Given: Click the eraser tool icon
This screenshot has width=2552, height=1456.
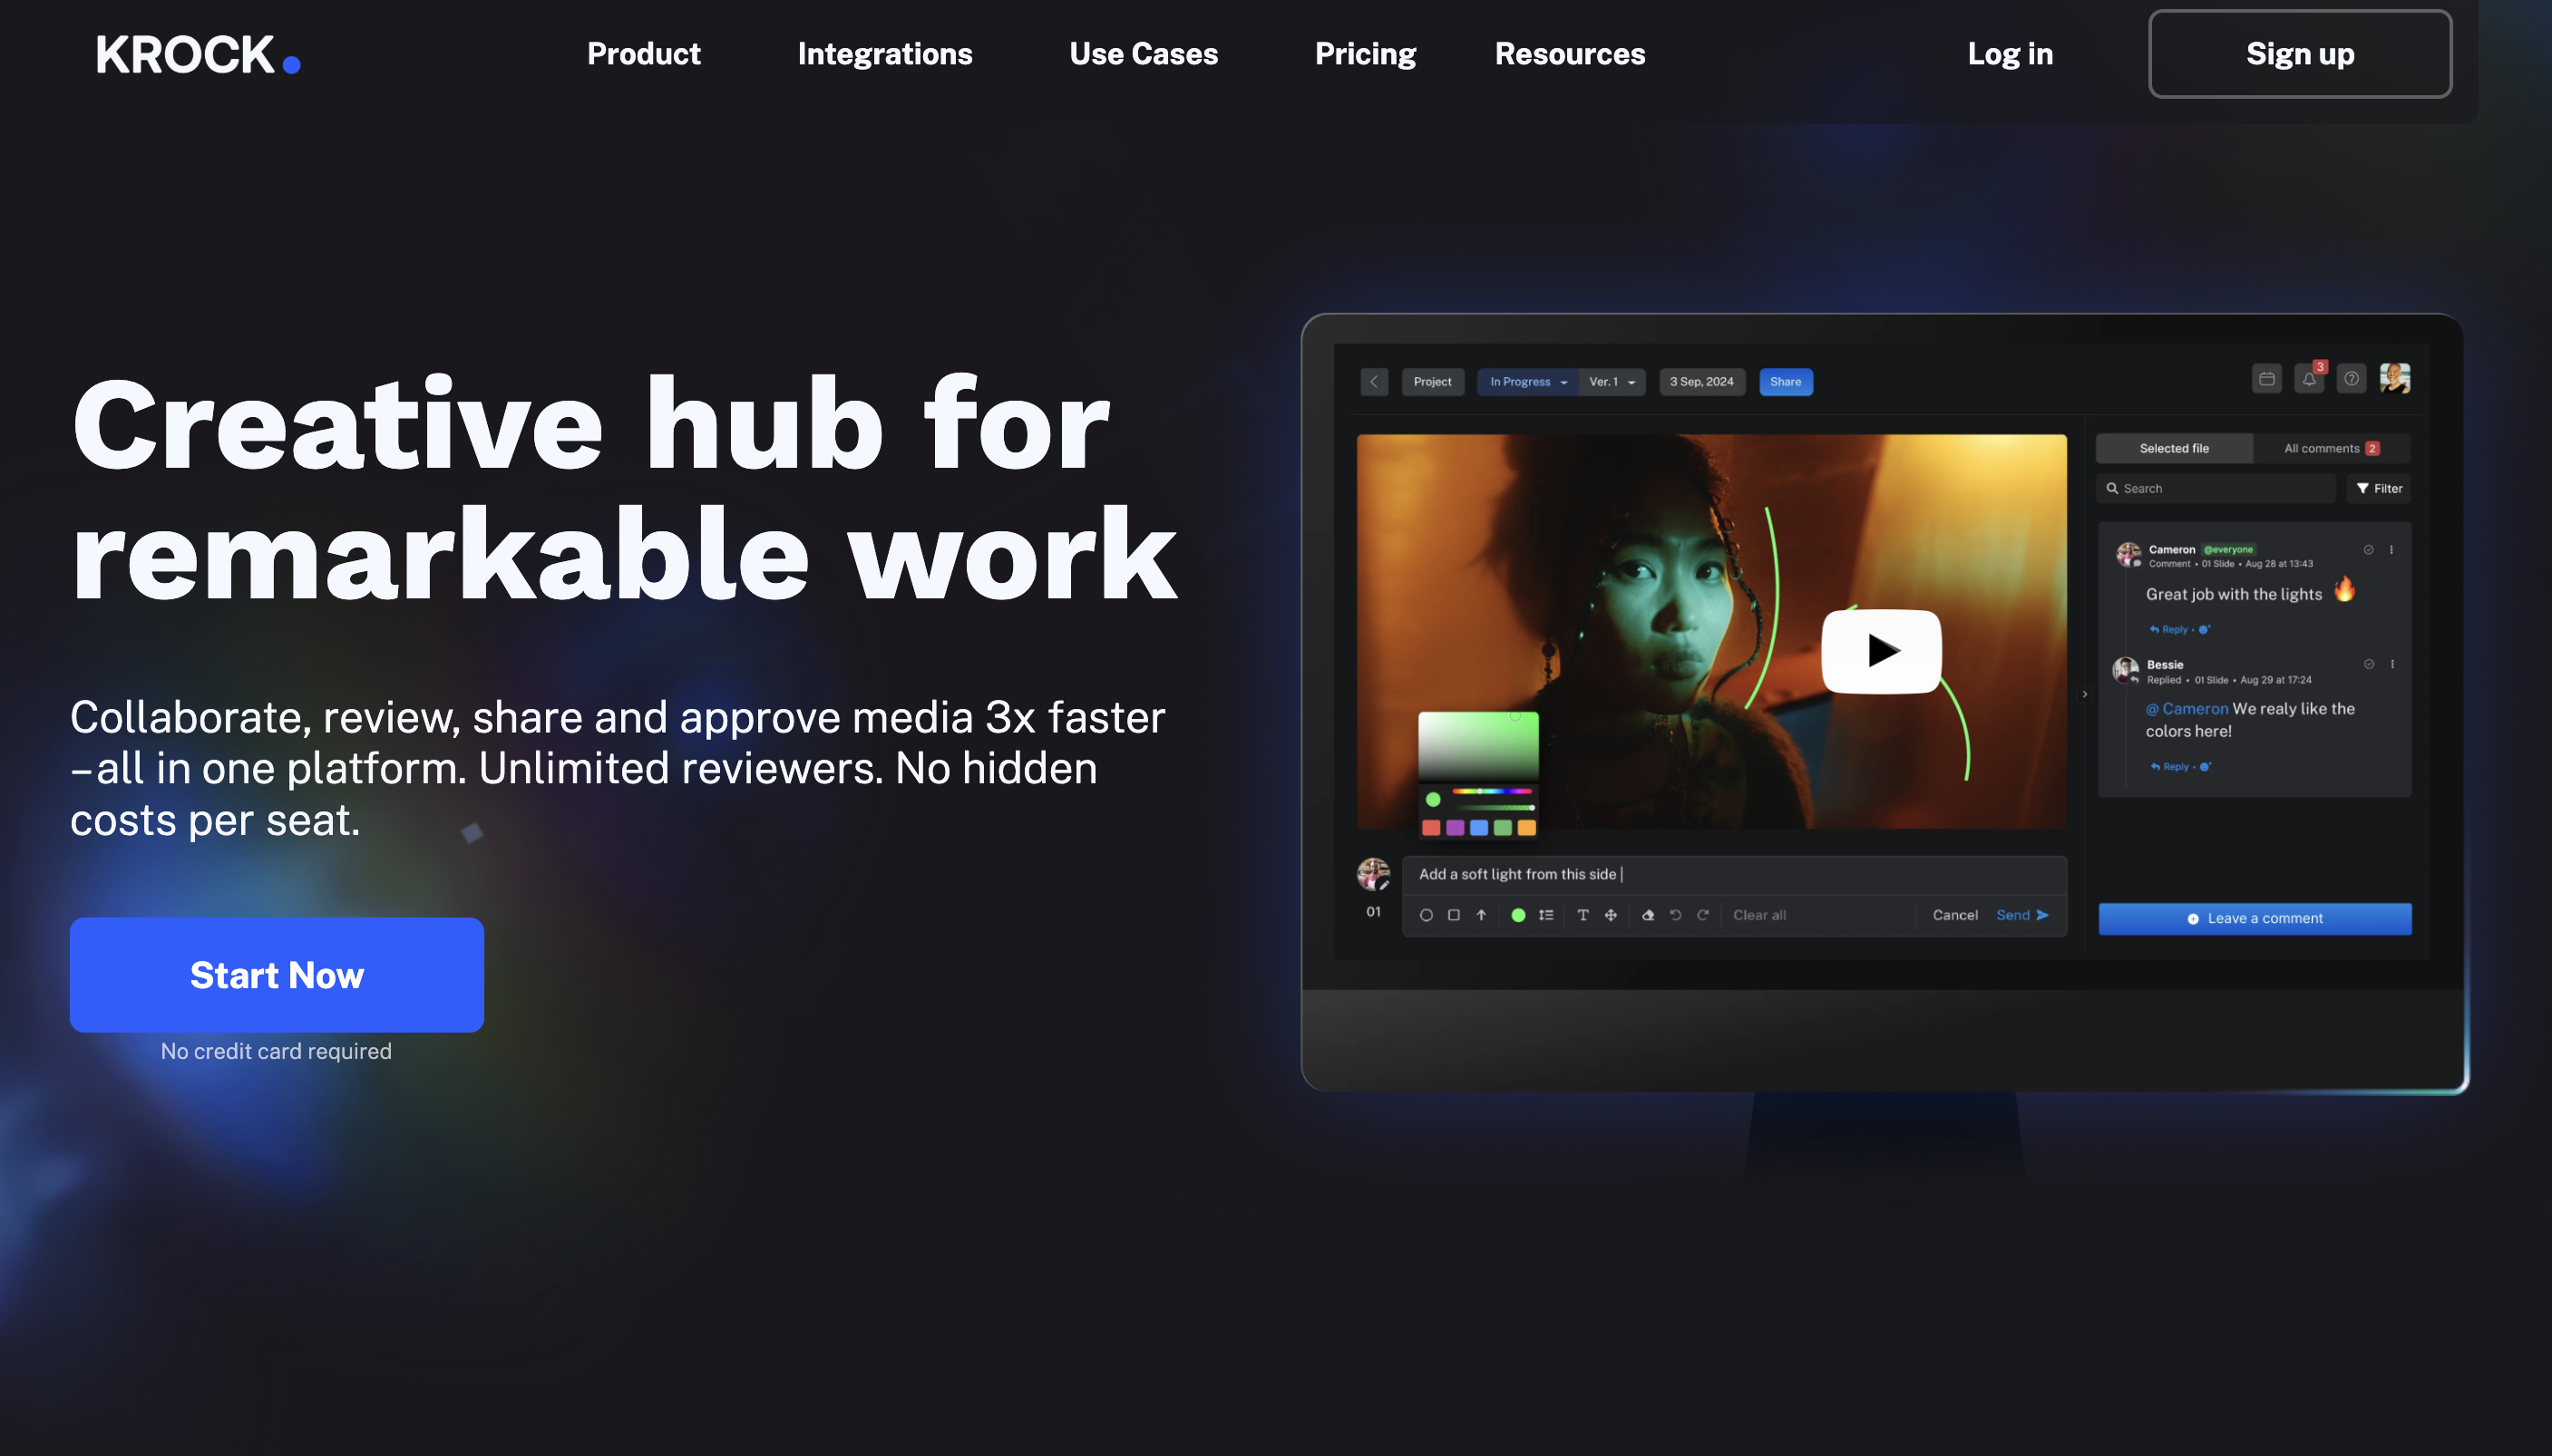Looking at the screenshot, I should point(1647,915).
